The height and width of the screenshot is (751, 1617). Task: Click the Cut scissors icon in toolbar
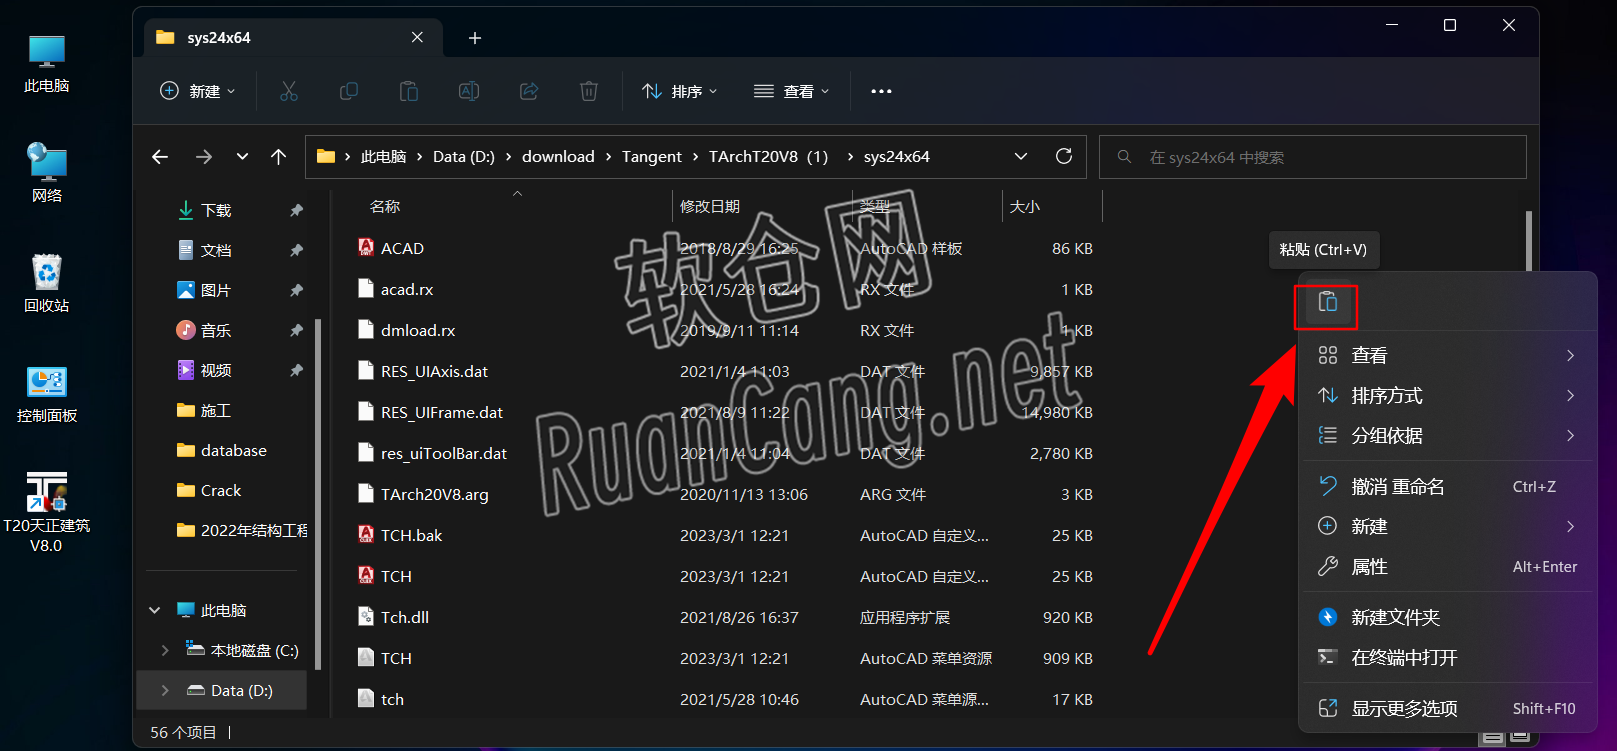pyautogui.click(x=289, y=91)
